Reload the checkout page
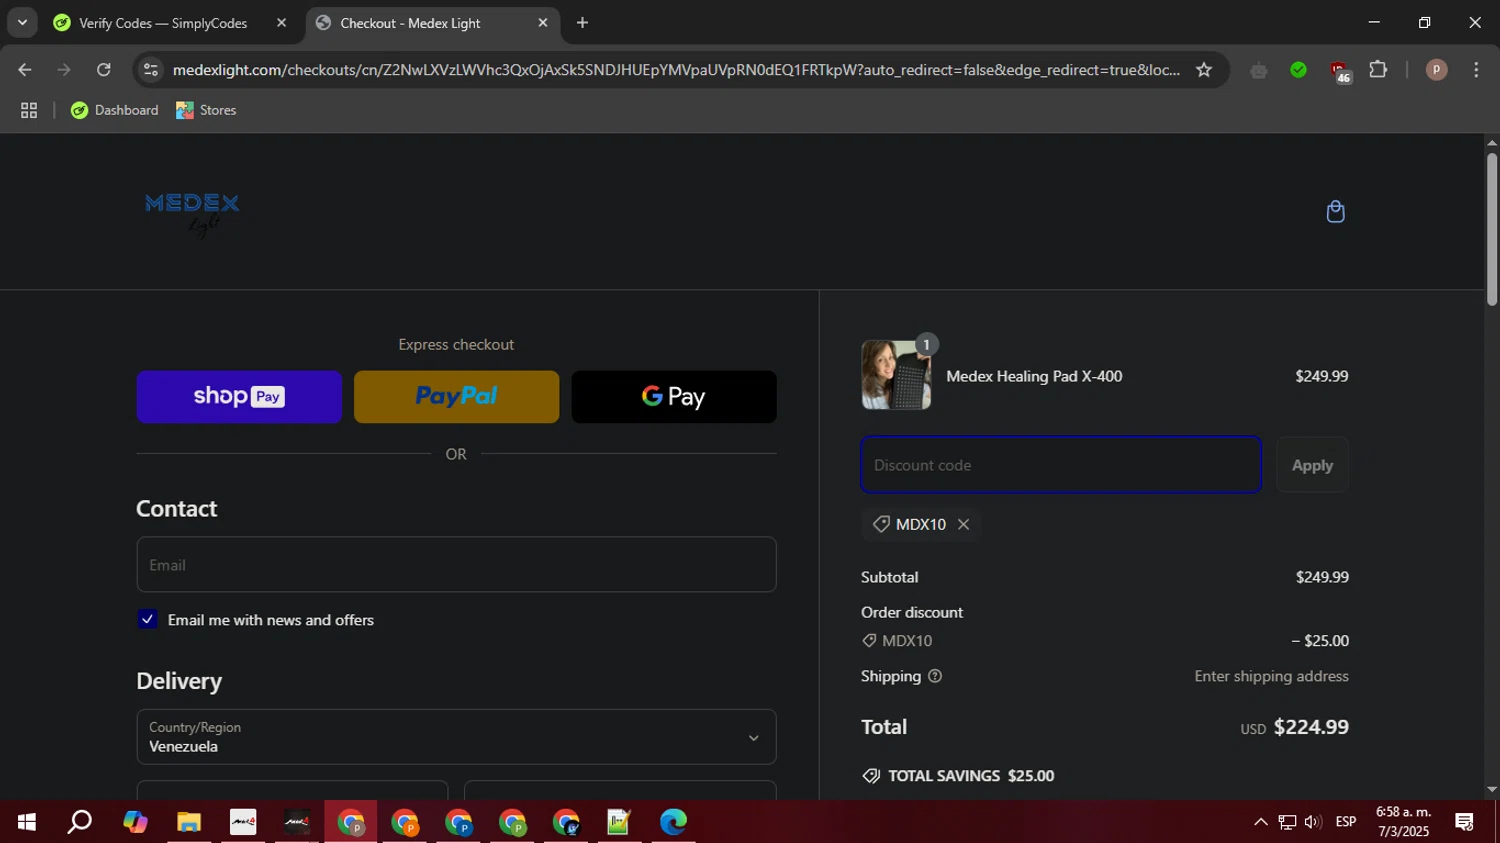Screen dimensions: 1500x843 pos(104,70)
